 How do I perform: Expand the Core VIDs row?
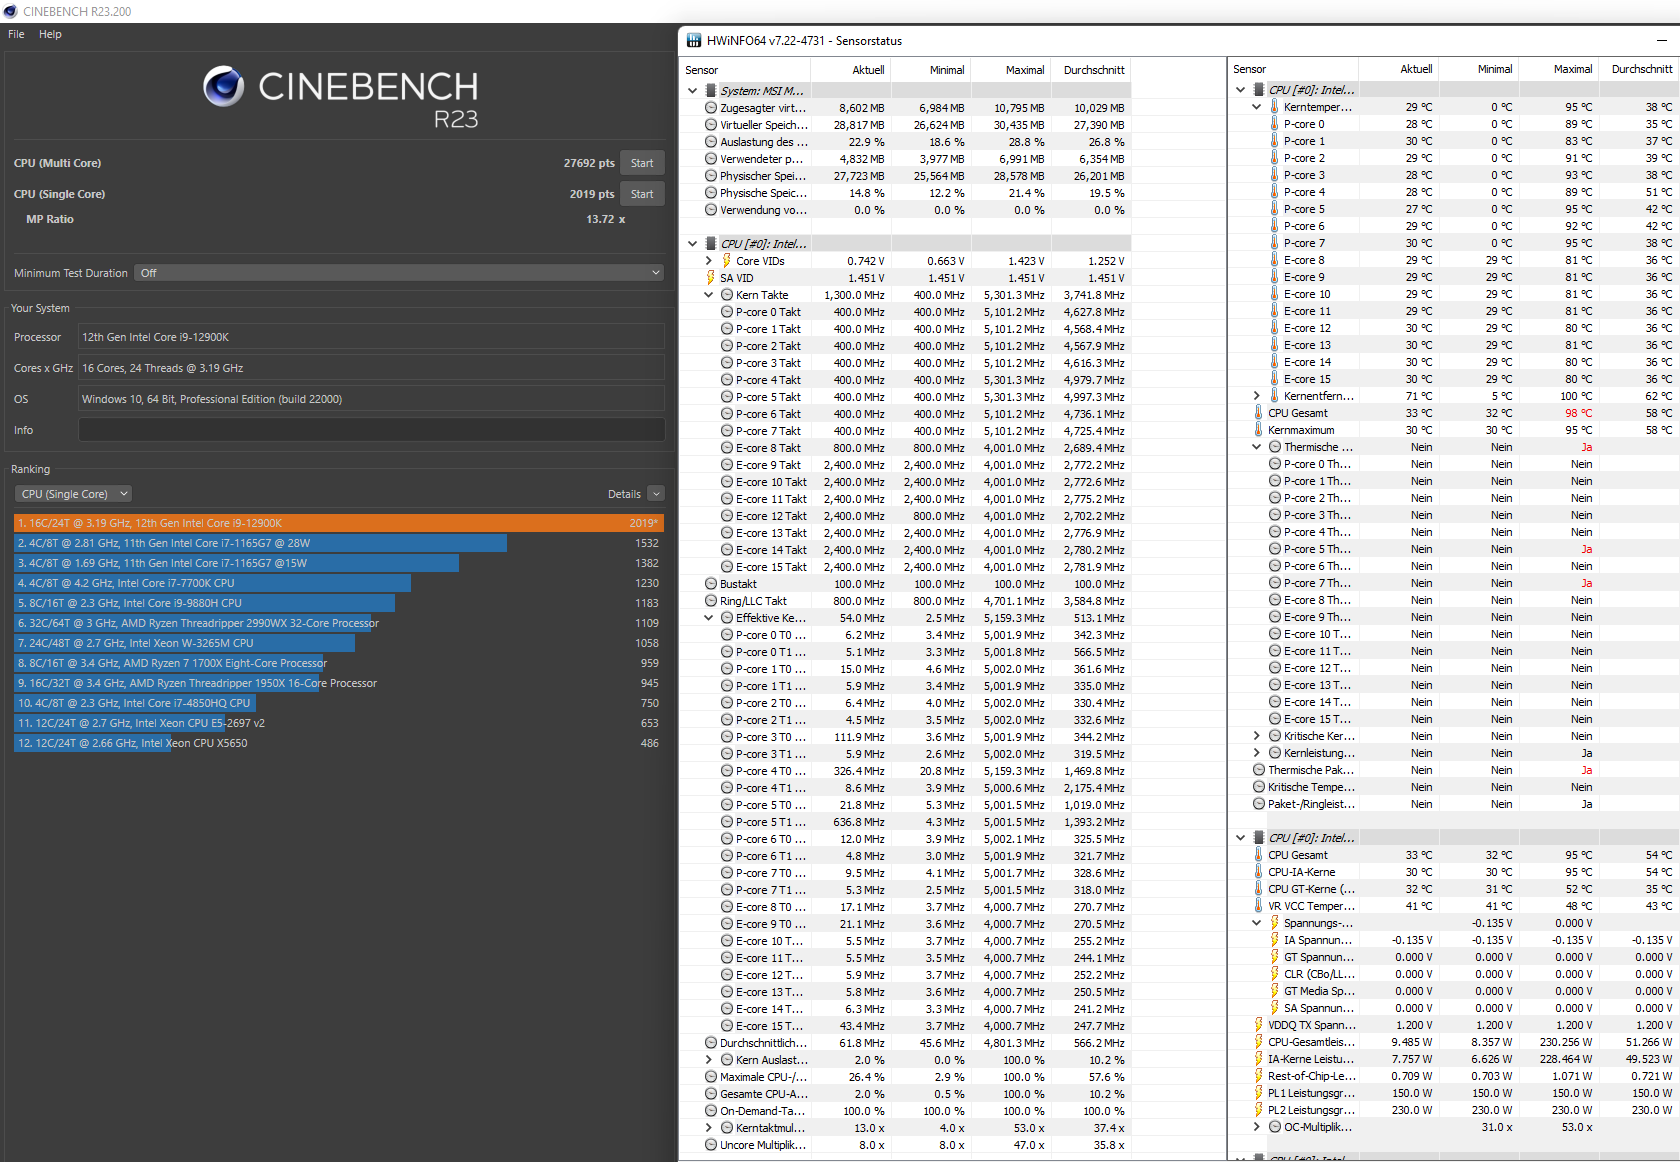click(x=709, y=261)
